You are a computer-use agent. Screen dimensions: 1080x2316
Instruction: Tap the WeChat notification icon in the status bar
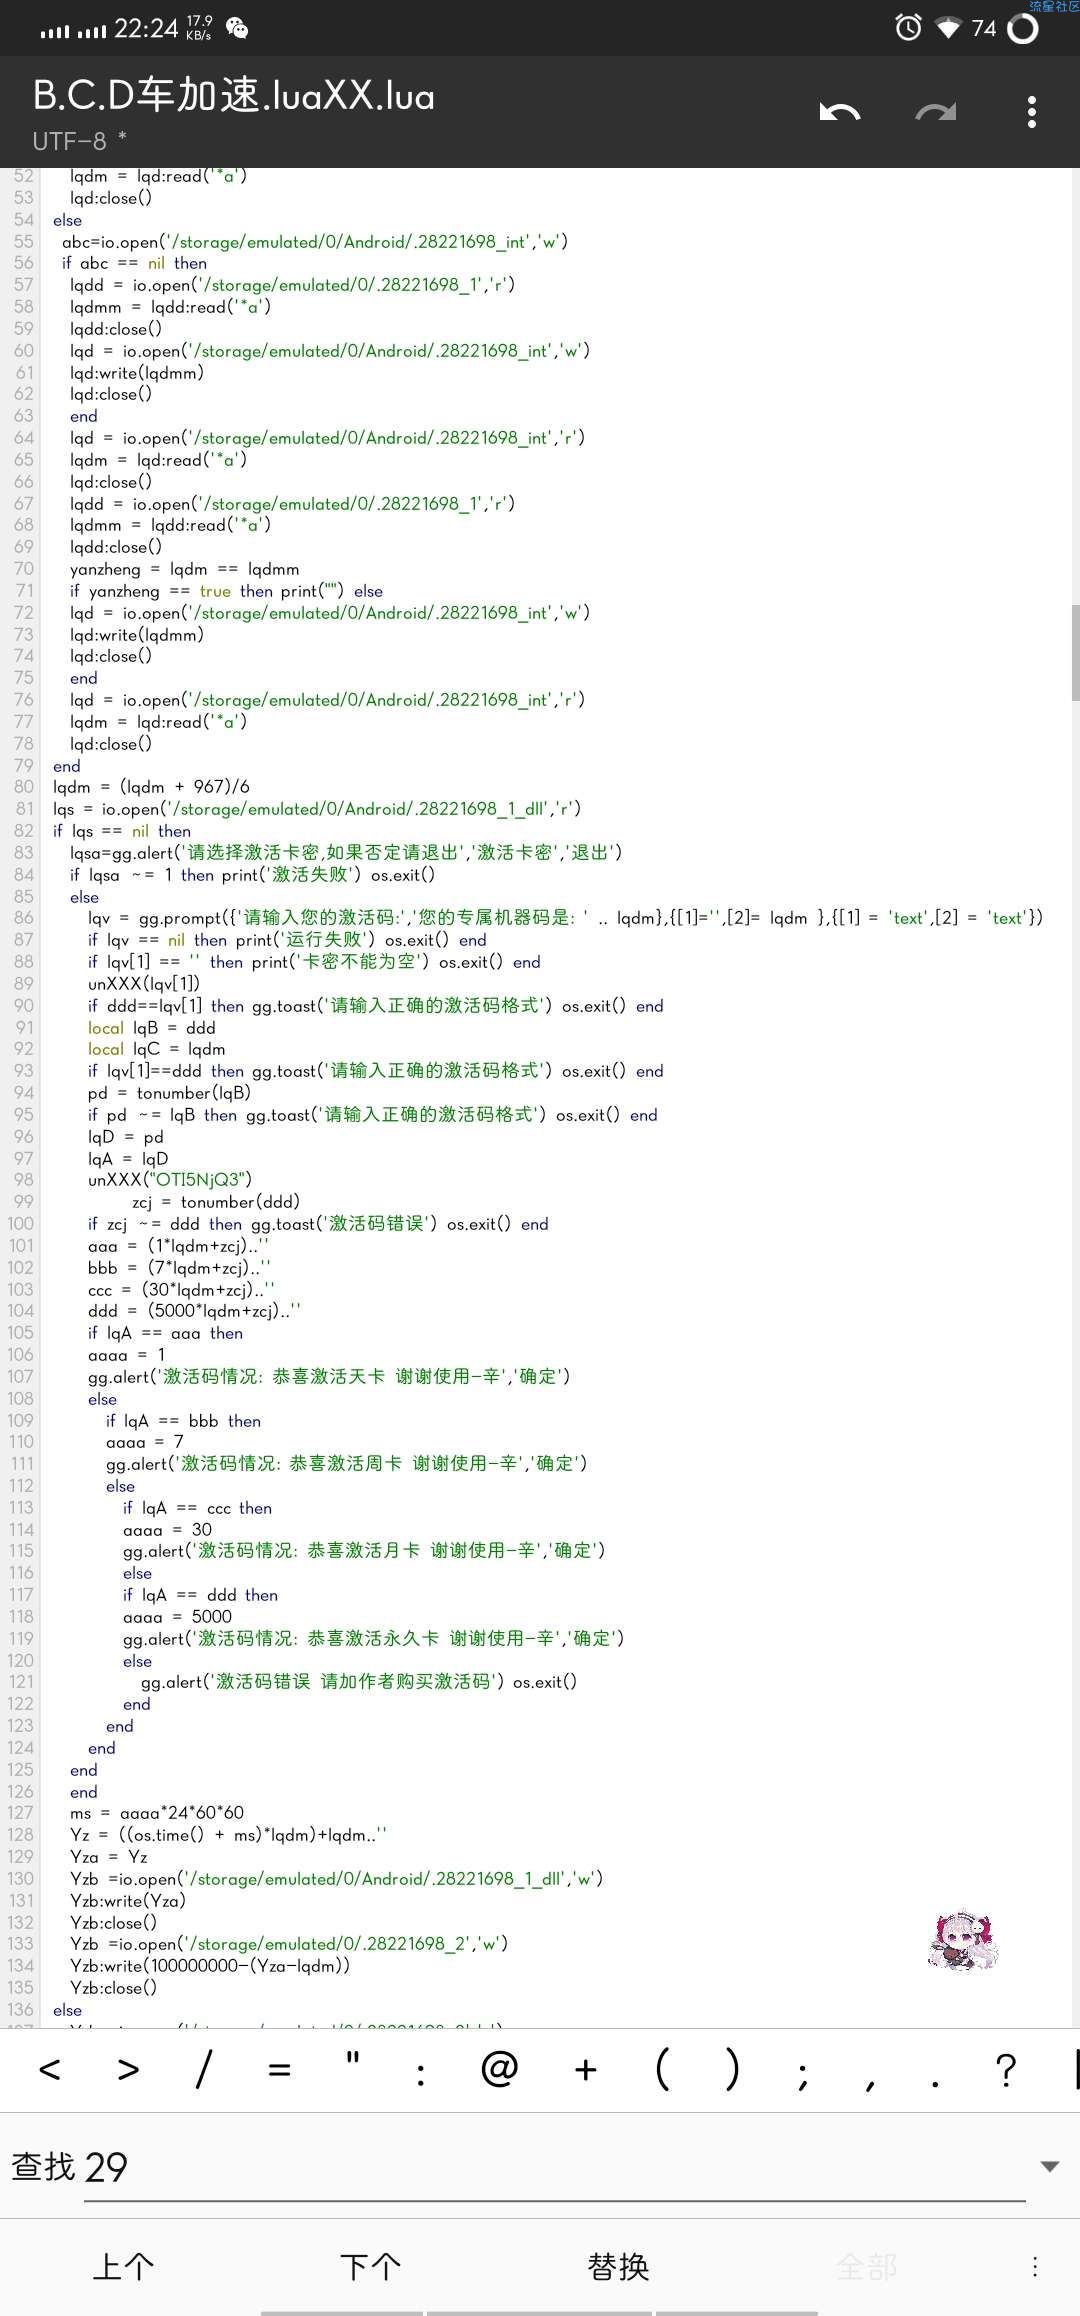pos(237,28)
